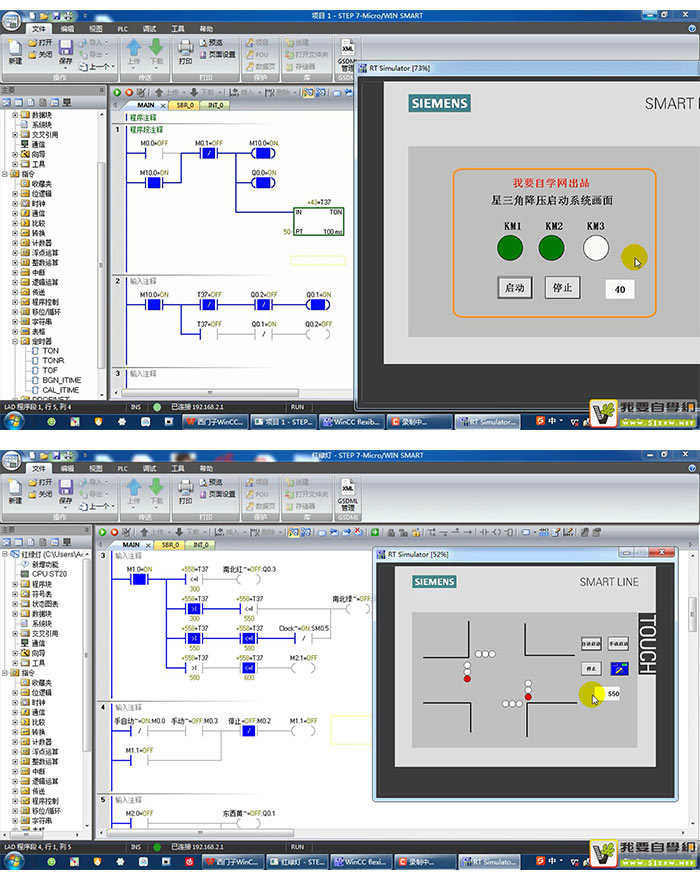Image resolution: width=700 pixels, height=878 pixels.
Task: Click KM1 green indicator lamp in simulator
Action: [x=510, y=248]
